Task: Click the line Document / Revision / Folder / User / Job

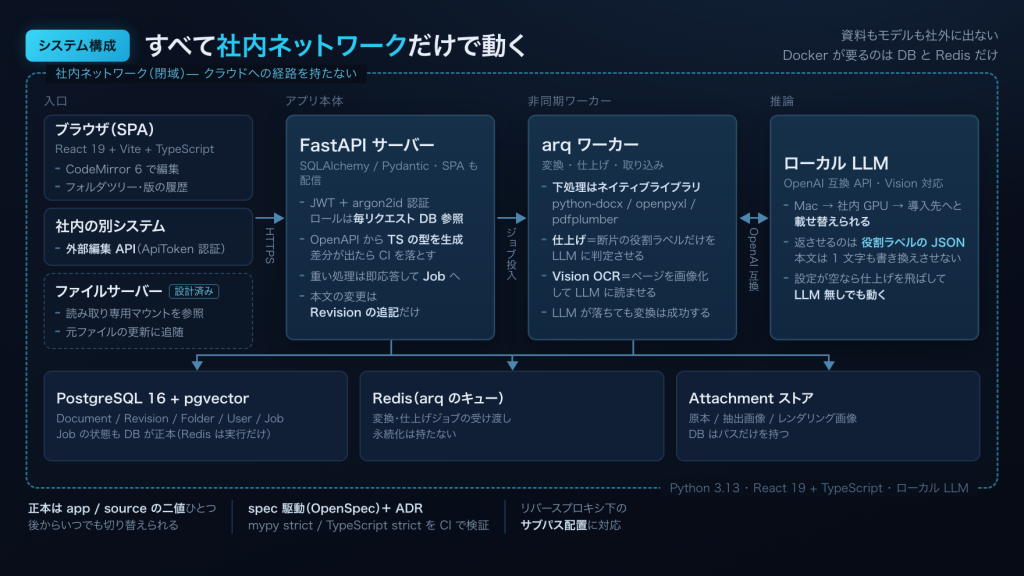Action: (170, 419)
